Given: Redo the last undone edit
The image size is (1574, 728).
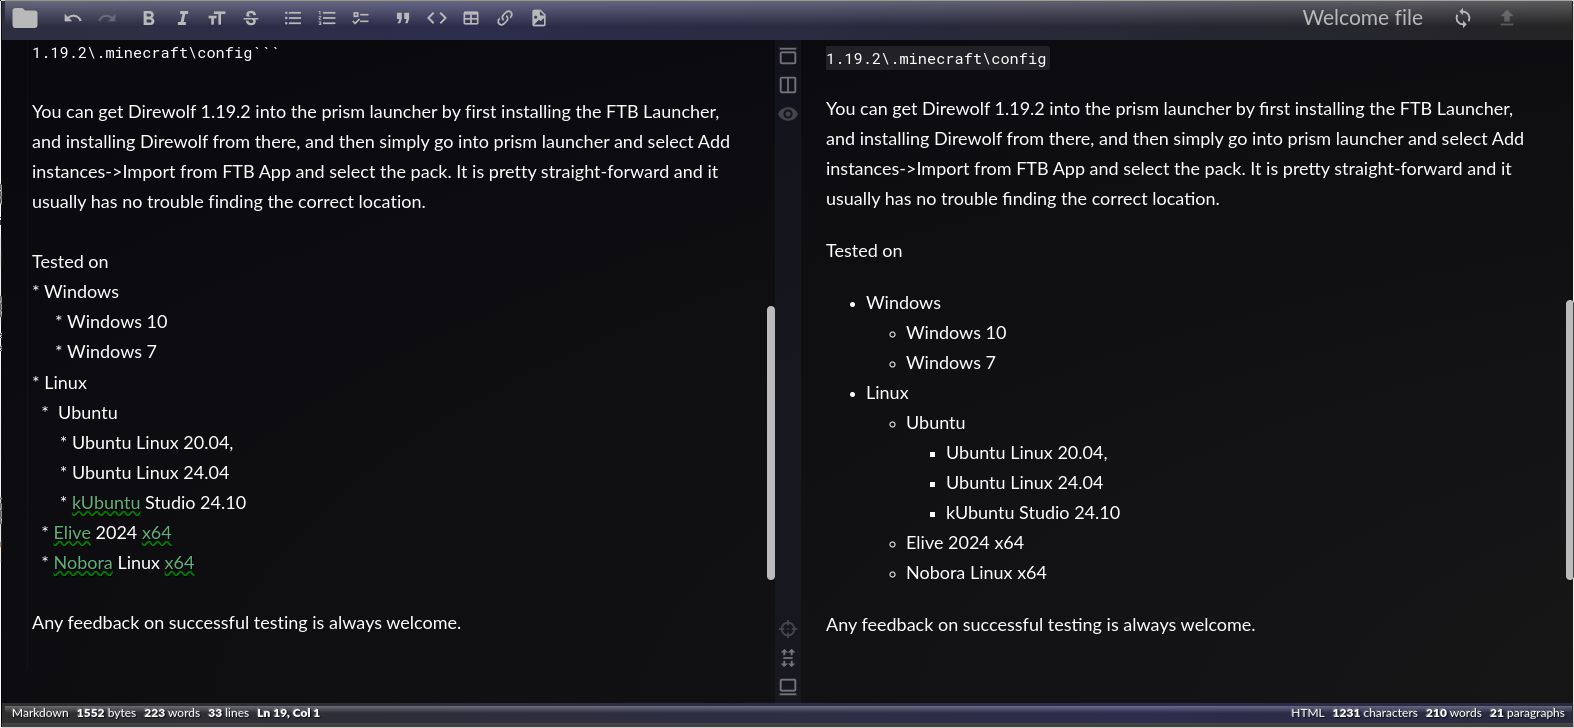Looking at the screenshot, I should [x=107, y=18].
